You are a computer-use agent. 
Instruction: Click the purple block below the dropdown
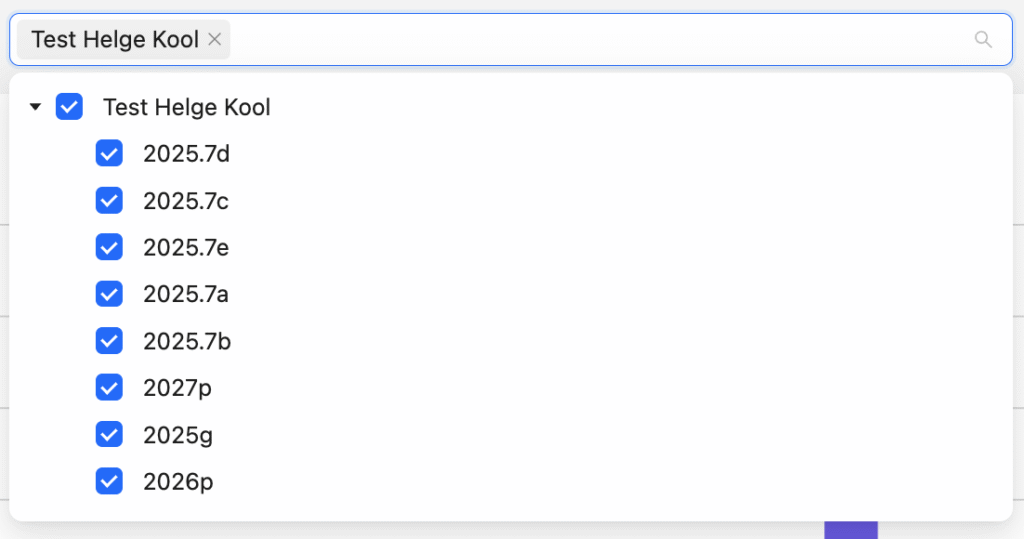[x=850, y=530]
